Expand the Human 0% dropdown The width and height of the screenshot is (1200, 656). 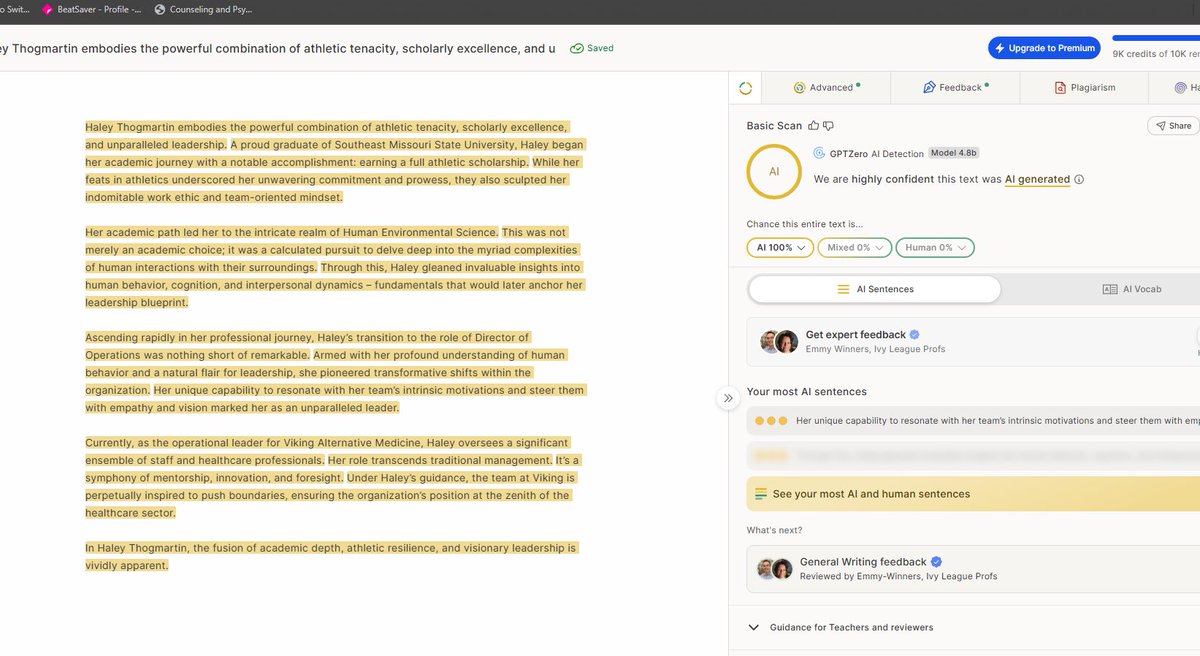pyautogui.click(x=934, y=247)
